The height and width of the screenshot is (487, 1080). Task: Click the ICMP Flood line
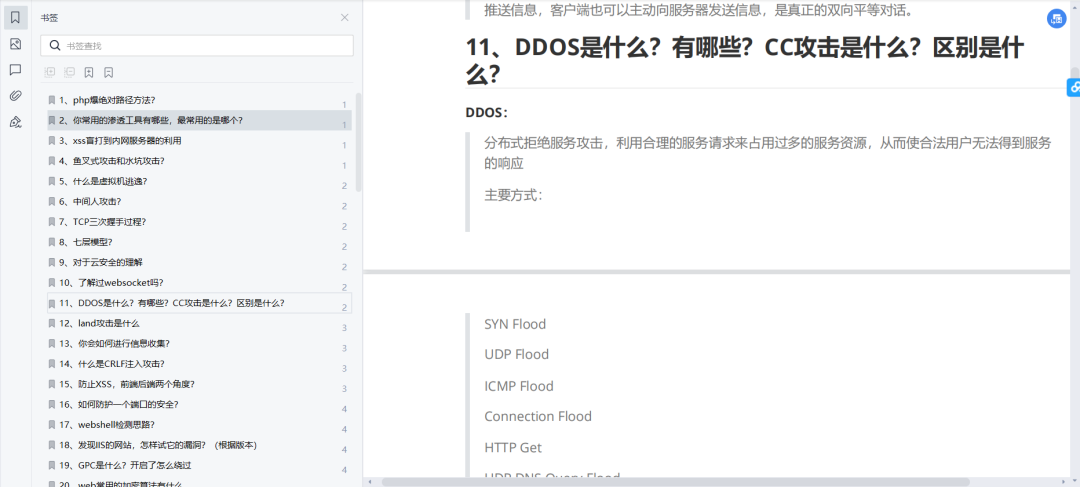tap(519, 386)
